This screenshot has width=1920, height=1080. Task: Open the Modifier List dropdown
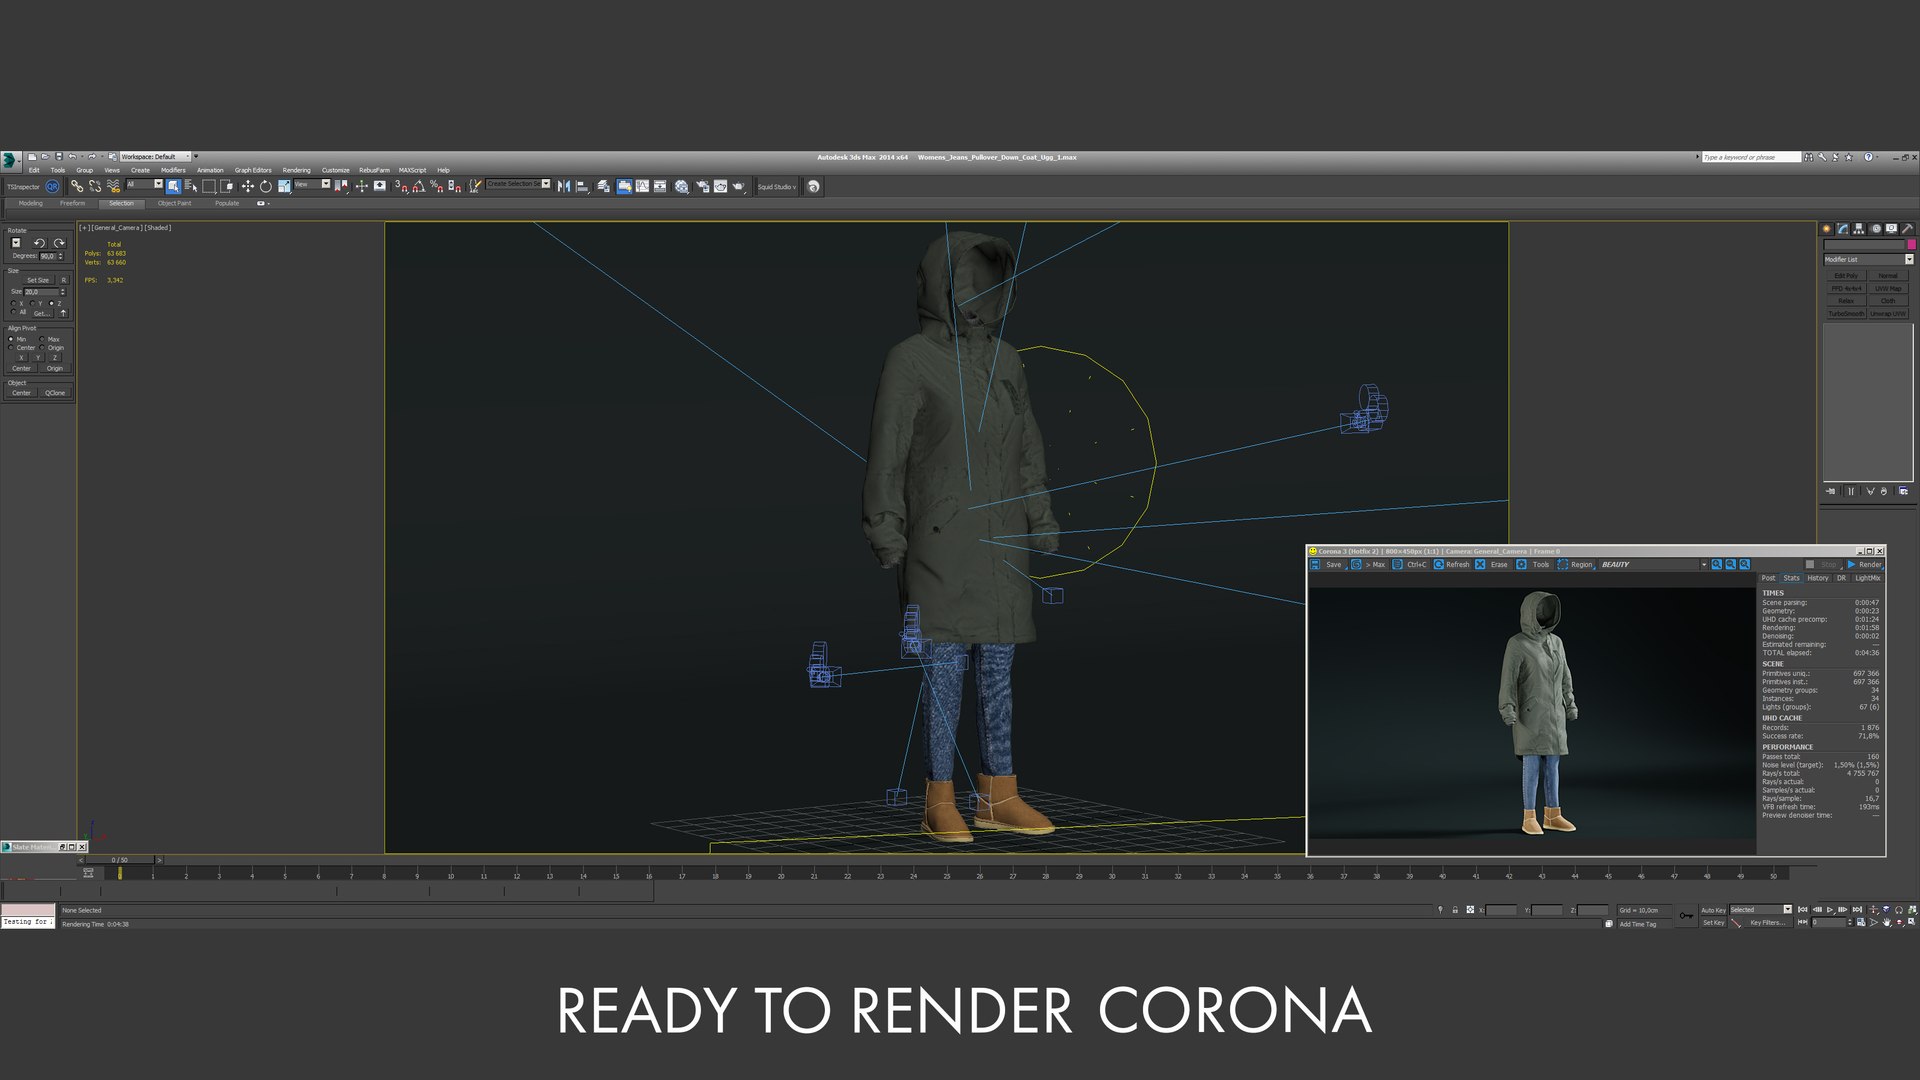[x=1868, y=259]
